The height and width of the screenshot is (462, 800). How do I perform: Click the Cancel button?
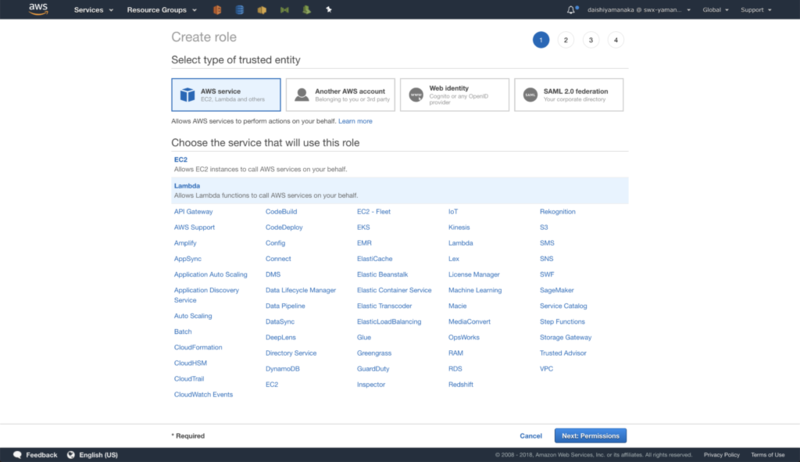[531, 435]
